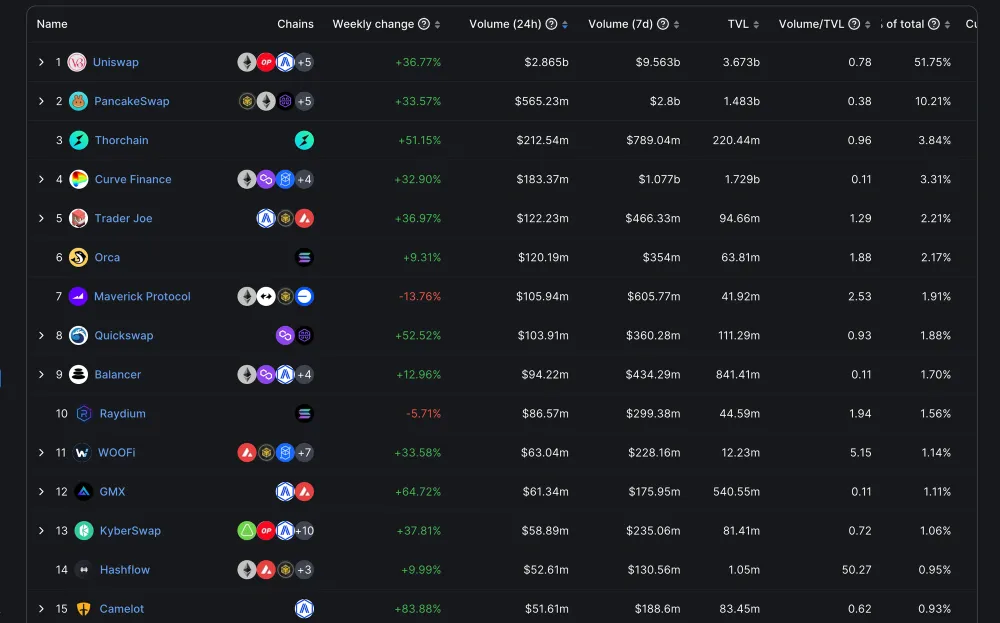Expand the KyberSwap row

pos(41,531)
